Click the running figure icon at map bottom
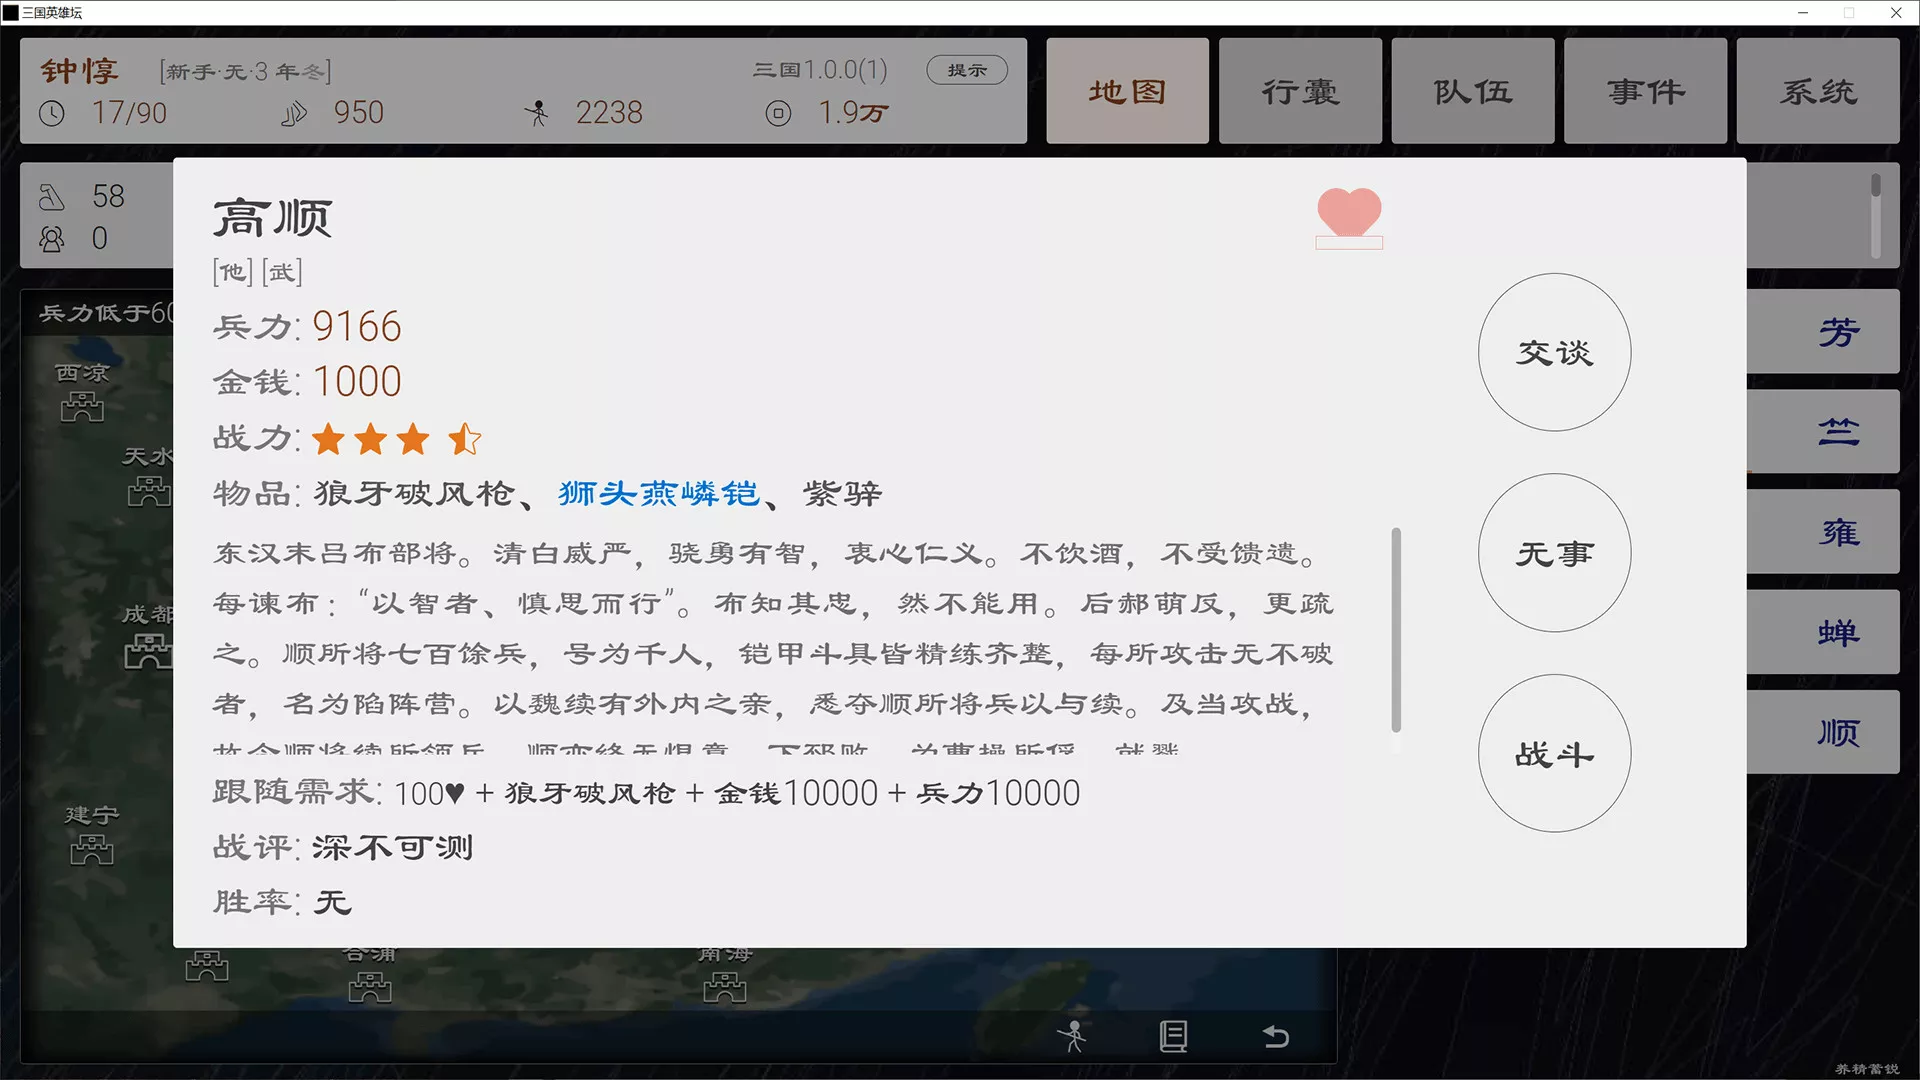This screenshot has height=1080, width=1920. click(x=1074, y=1036)
